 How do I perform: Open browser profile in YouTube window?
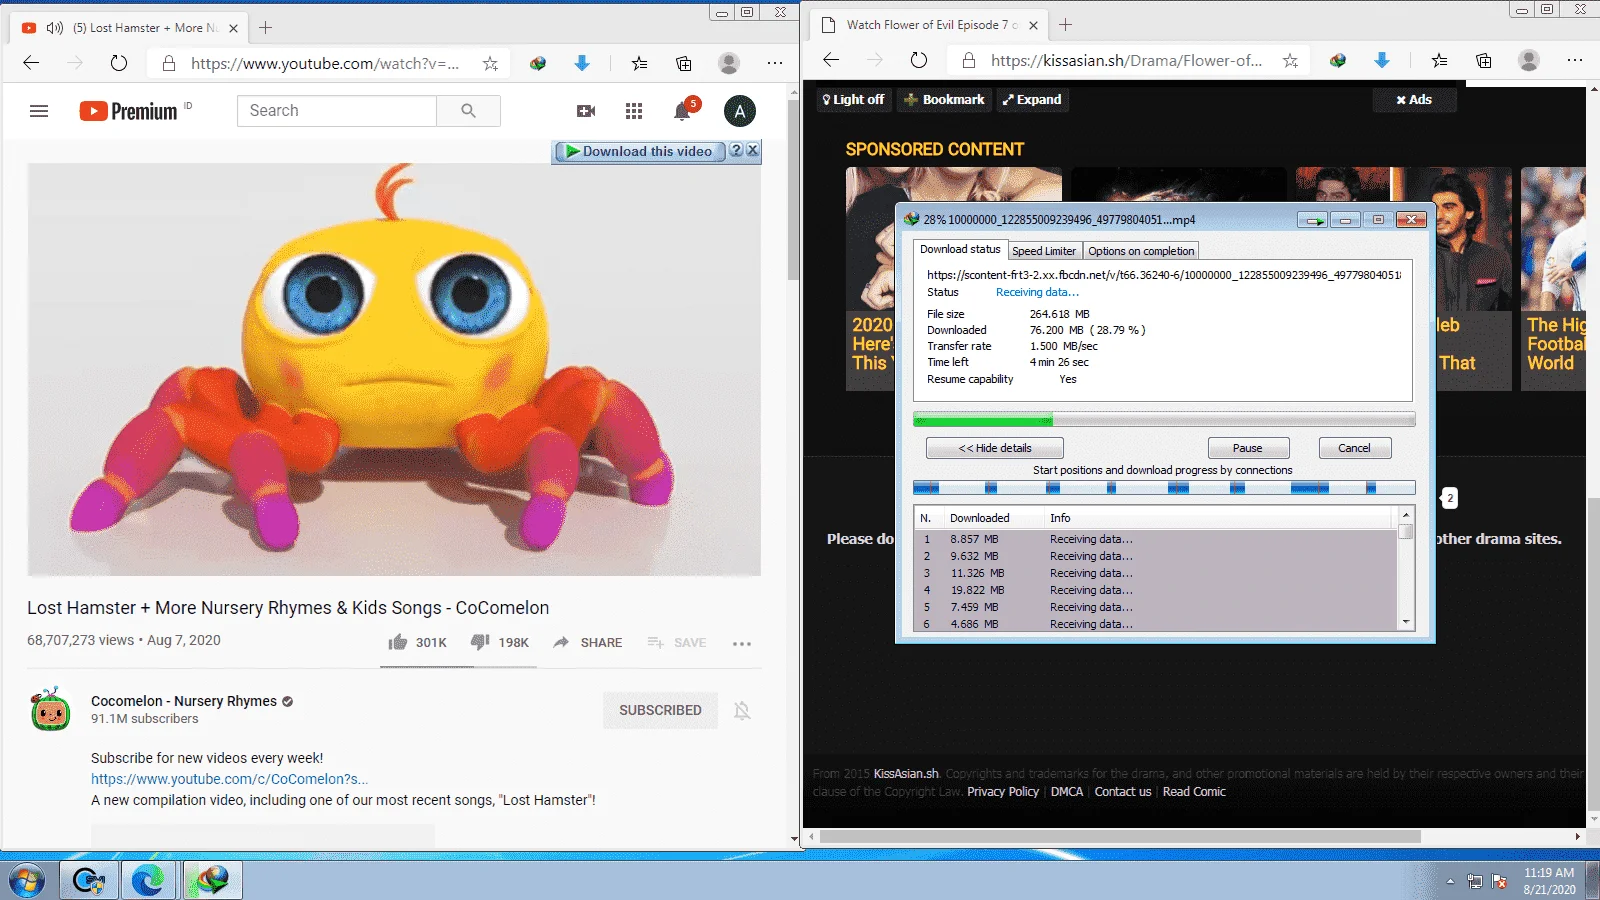click(729, 63)
